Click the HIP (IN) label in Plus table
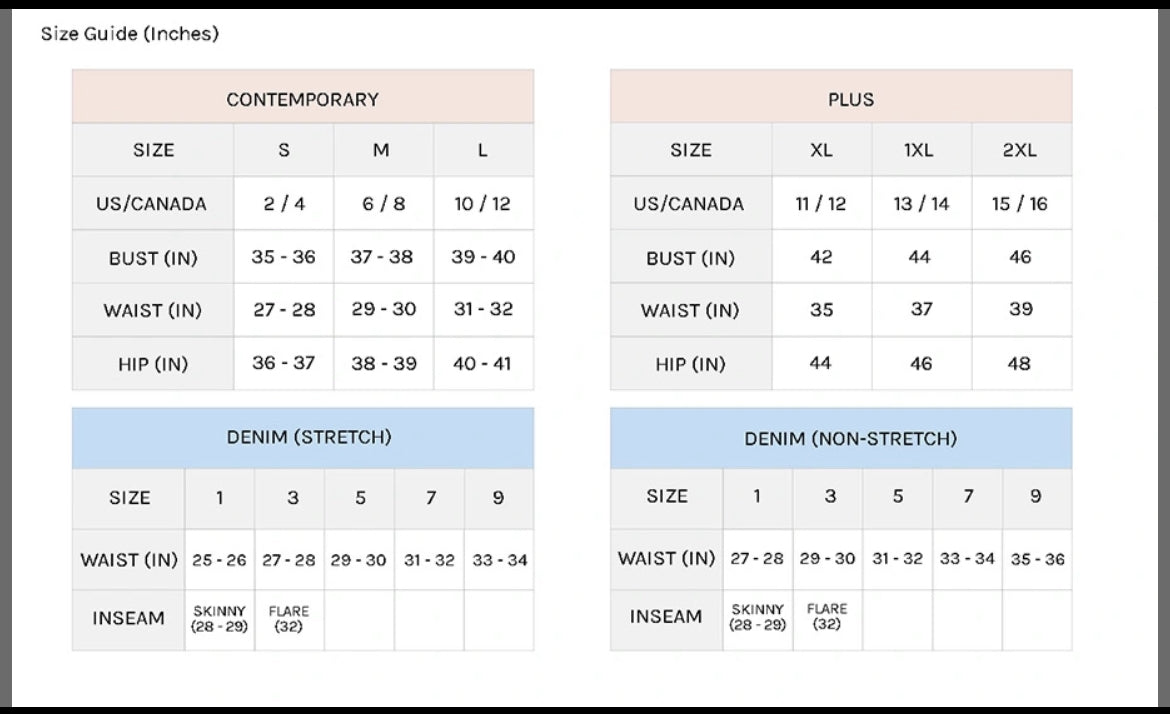Viewport: 1170px width, 714px height. tap(690, 364)
